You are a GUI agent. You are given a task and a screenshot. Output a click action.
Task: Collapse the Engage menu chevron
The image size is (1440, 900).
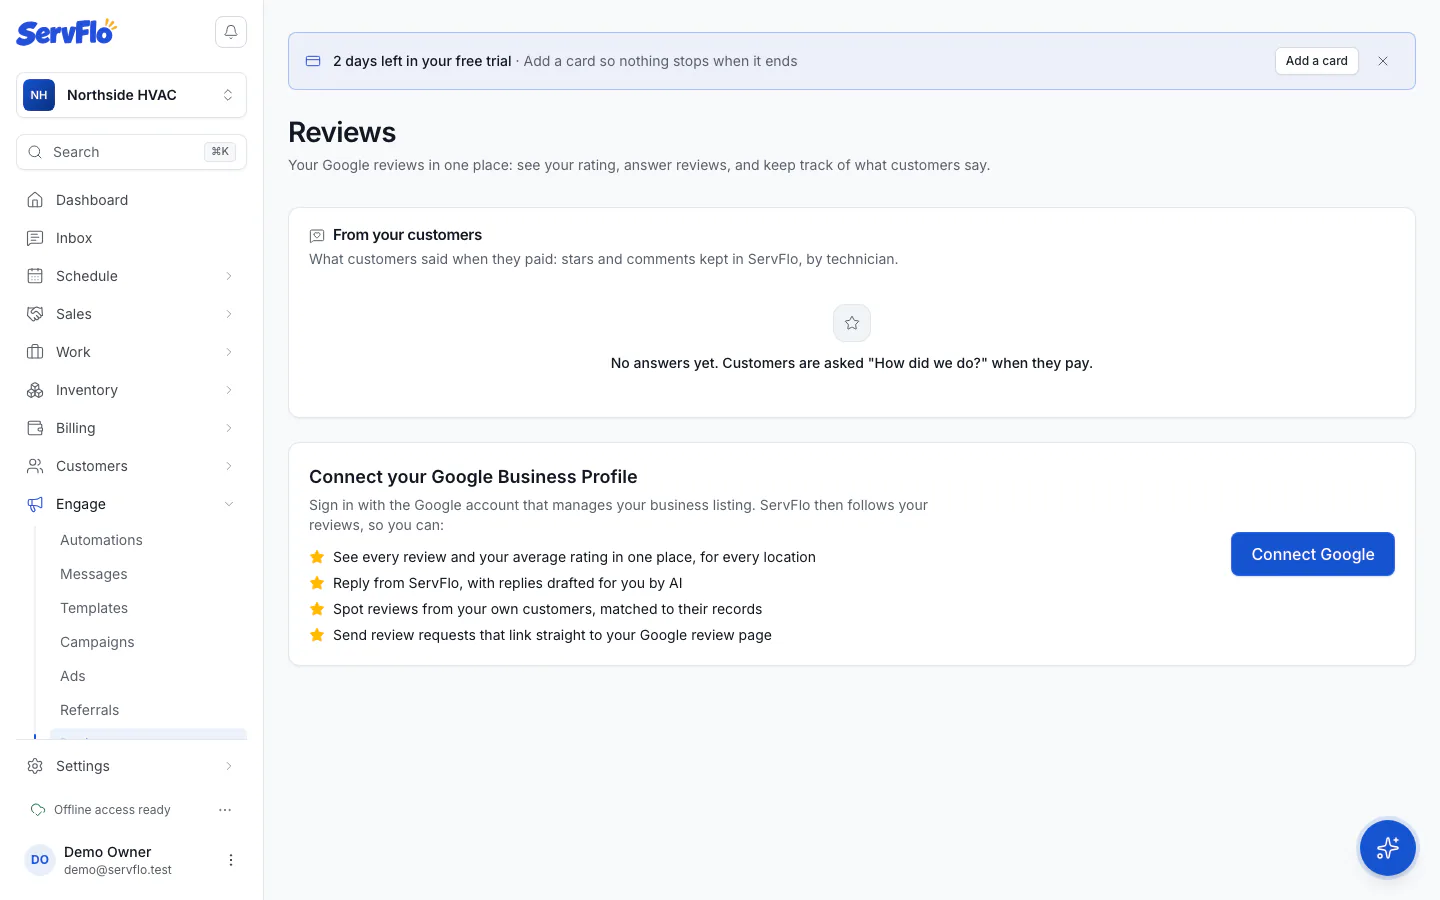point(229,504)
